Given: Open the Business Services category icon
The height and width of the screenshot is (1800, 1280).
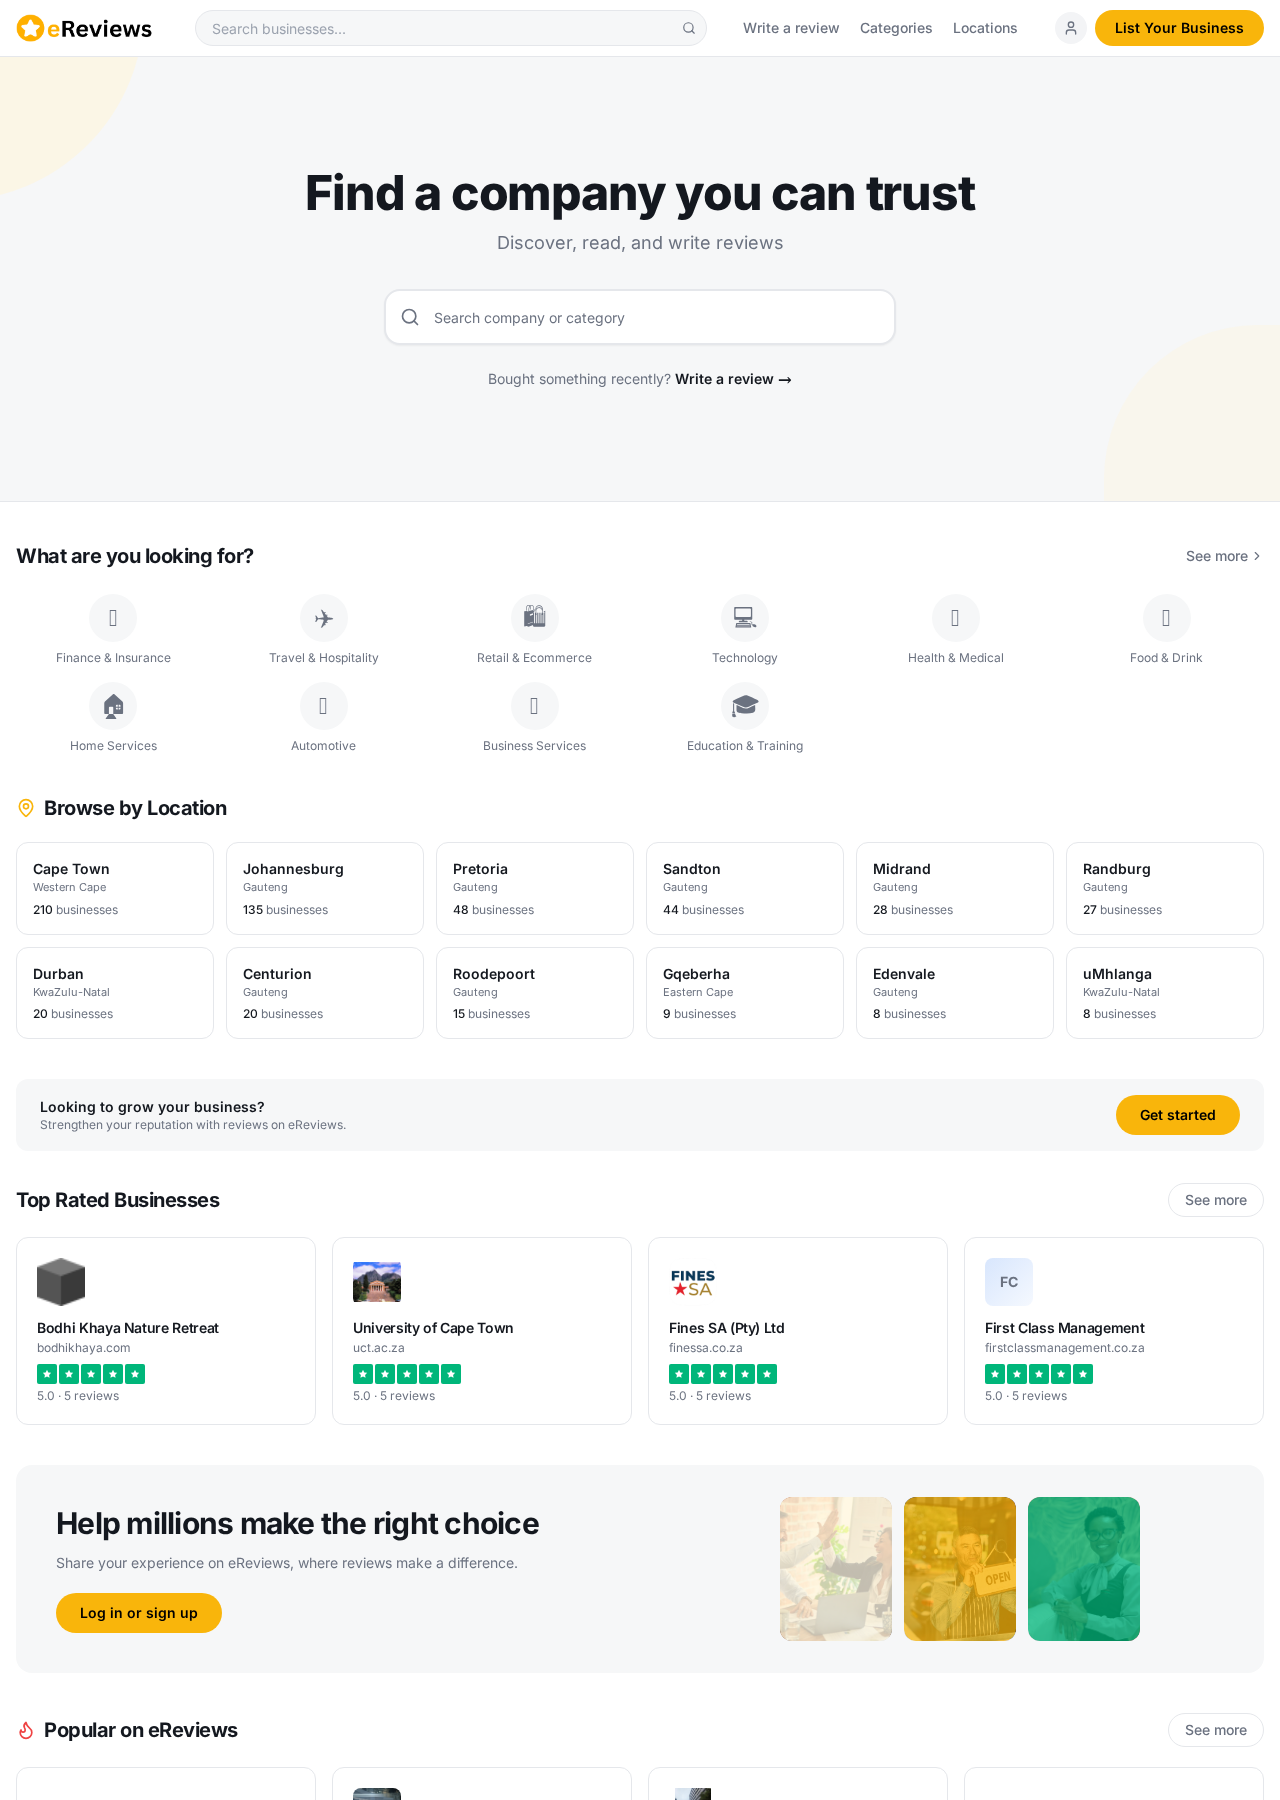Looking at the screenshot, I should click(x=535, y=706).
